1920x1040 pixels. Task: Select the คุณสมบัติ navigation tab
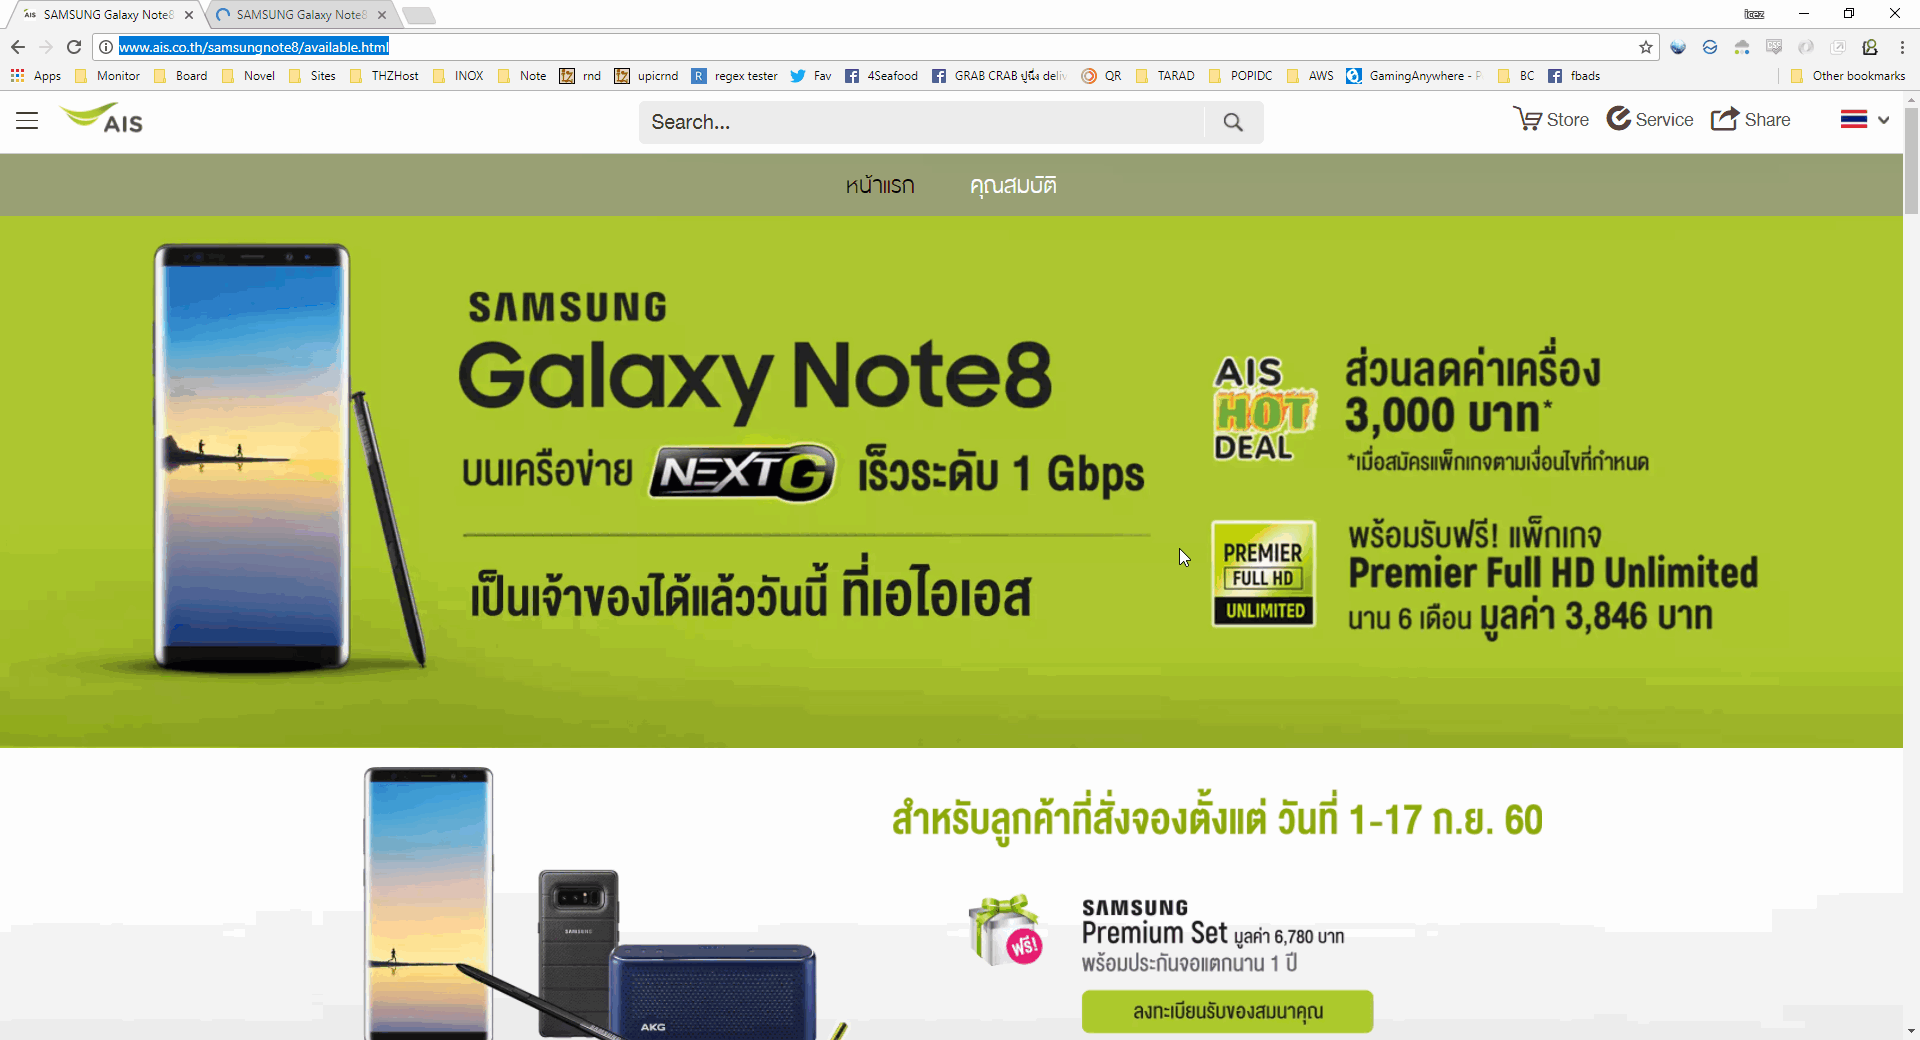pyautogui.click(x=1013, y=185)
